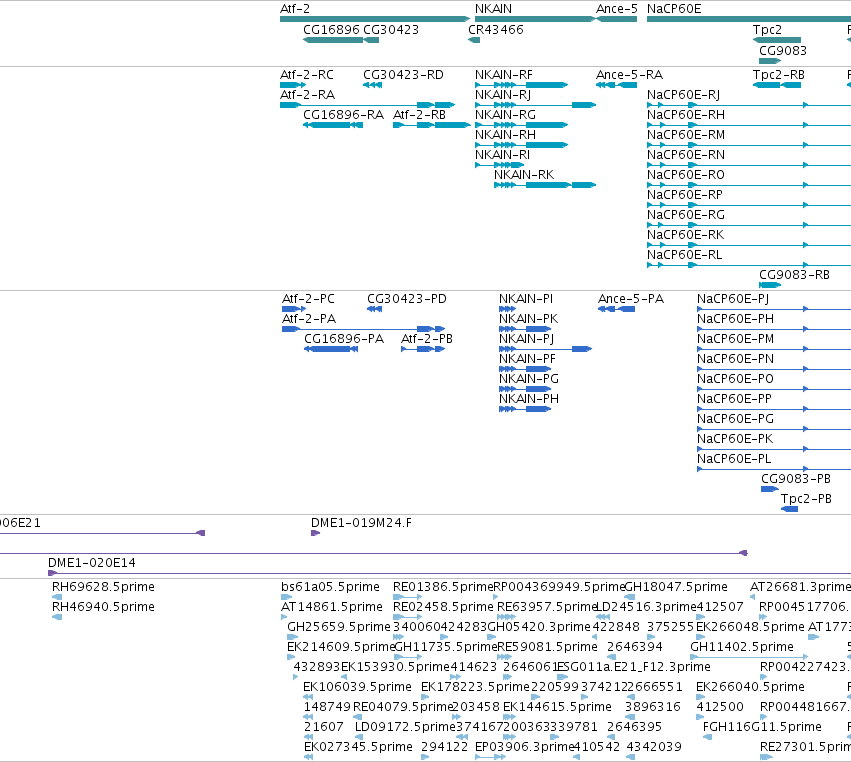The height and width of the screenshot is (762, 851).
Task: Open EST EK266040.5prime
Action: (x=701, y=697)
